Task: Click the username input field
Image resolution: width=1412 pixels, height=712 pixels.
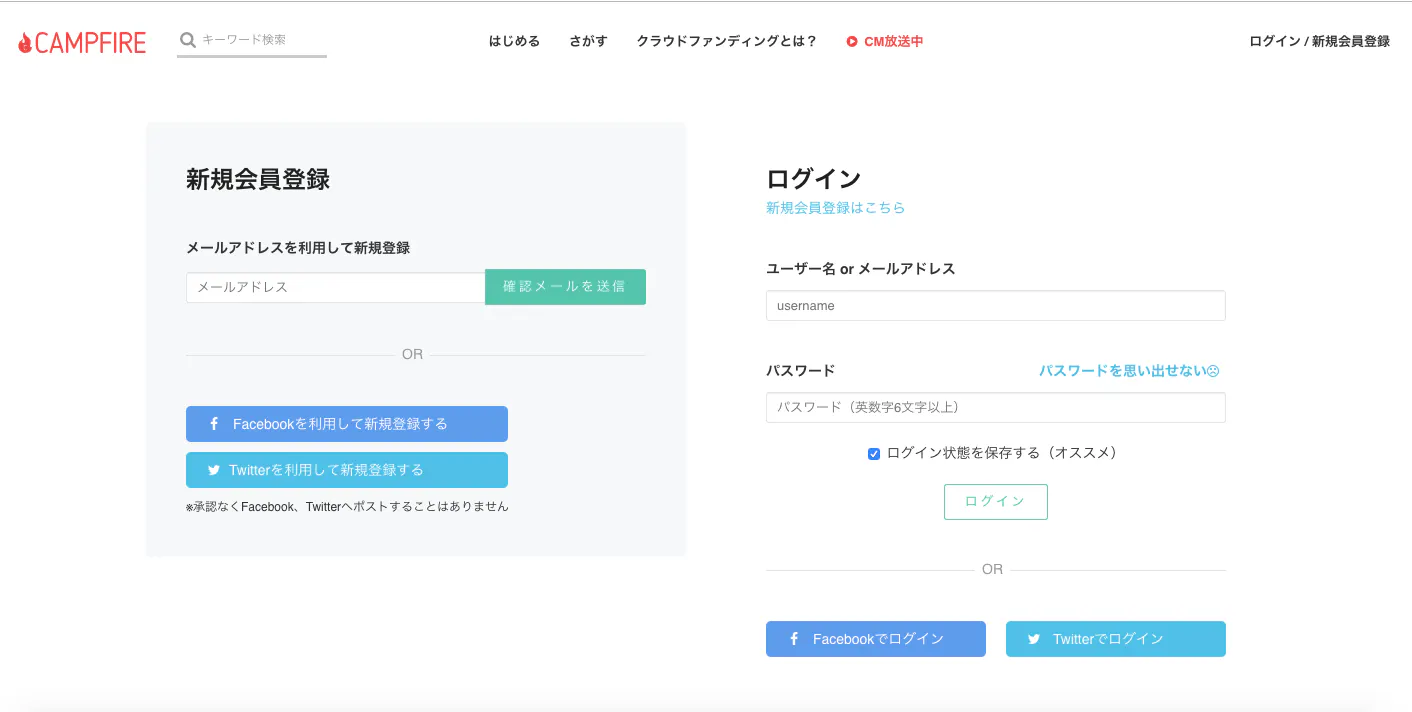Action: tap(995, 305)
